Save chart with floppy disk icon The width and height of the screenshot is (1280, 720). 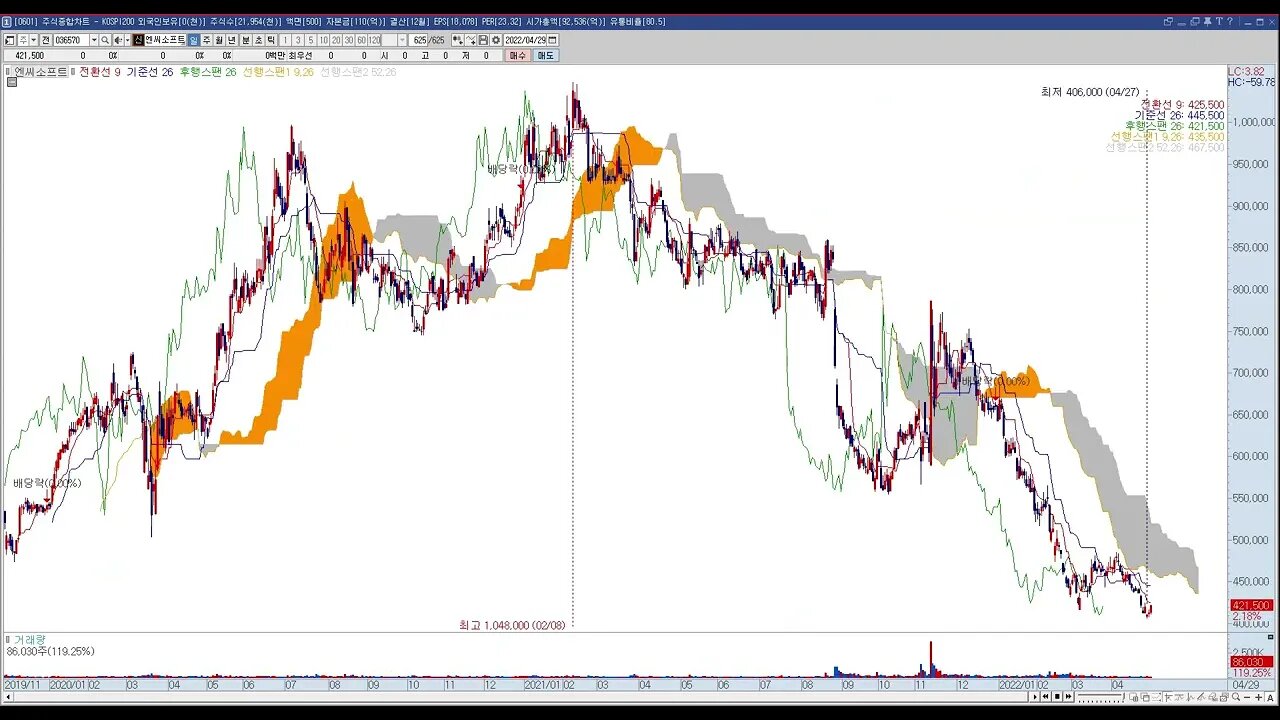[483, 40]
